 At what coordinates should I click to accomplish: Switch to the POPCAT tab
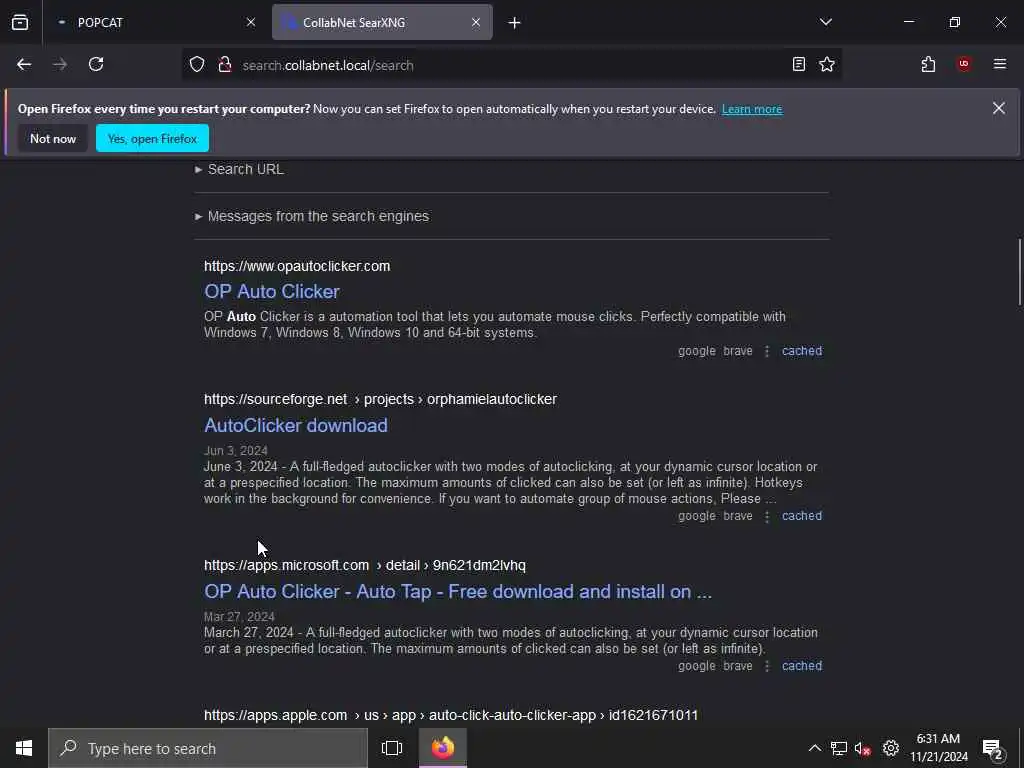point(154,22)
